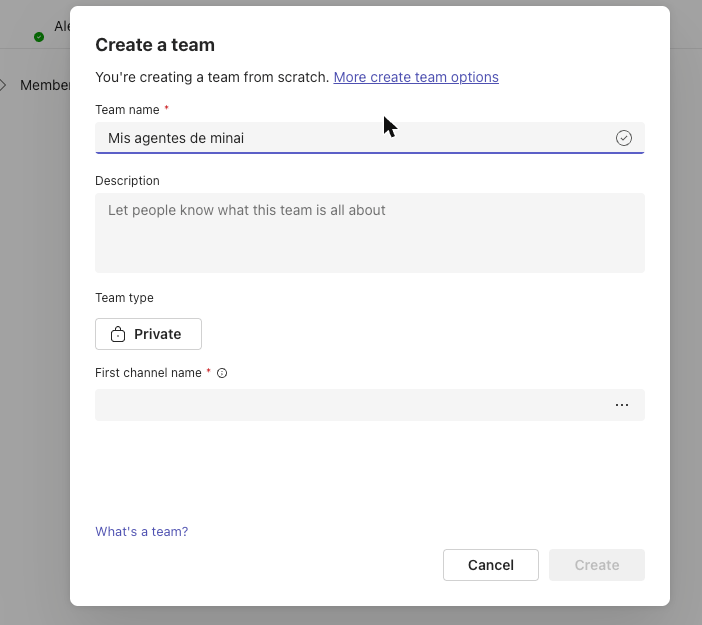Expand the Members chevron behind the dialog
Screen dimensions: 702x625
pyautogui.click(x=3, y=85)
